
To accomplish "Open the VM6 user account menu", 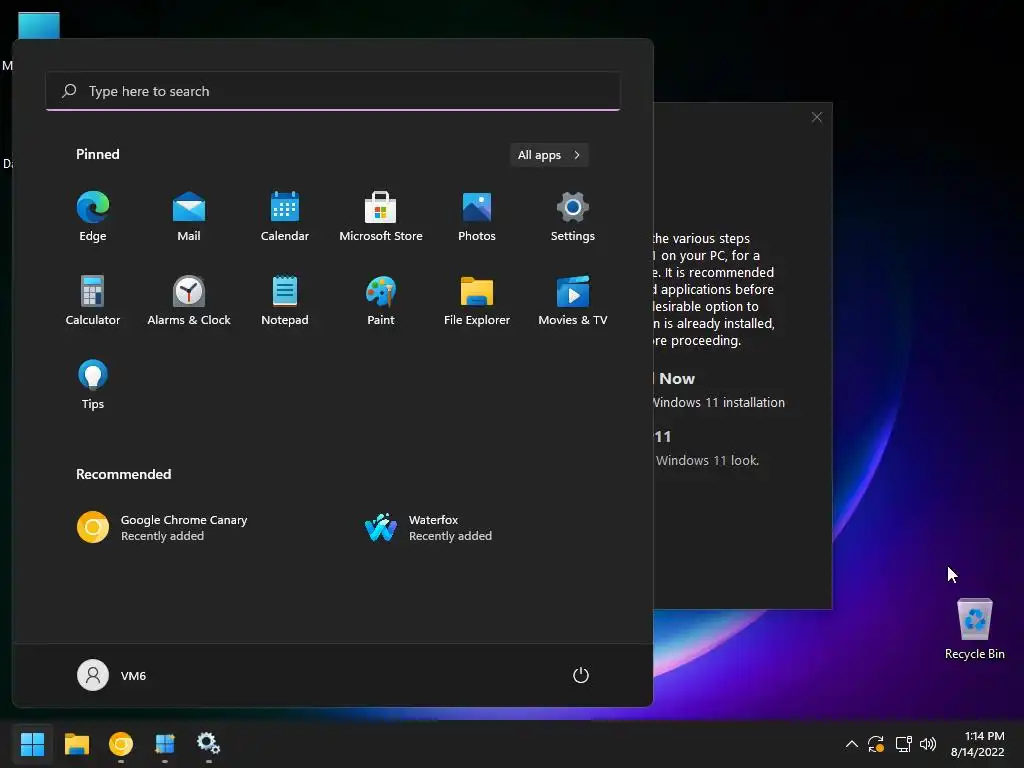I will point(112,675).
